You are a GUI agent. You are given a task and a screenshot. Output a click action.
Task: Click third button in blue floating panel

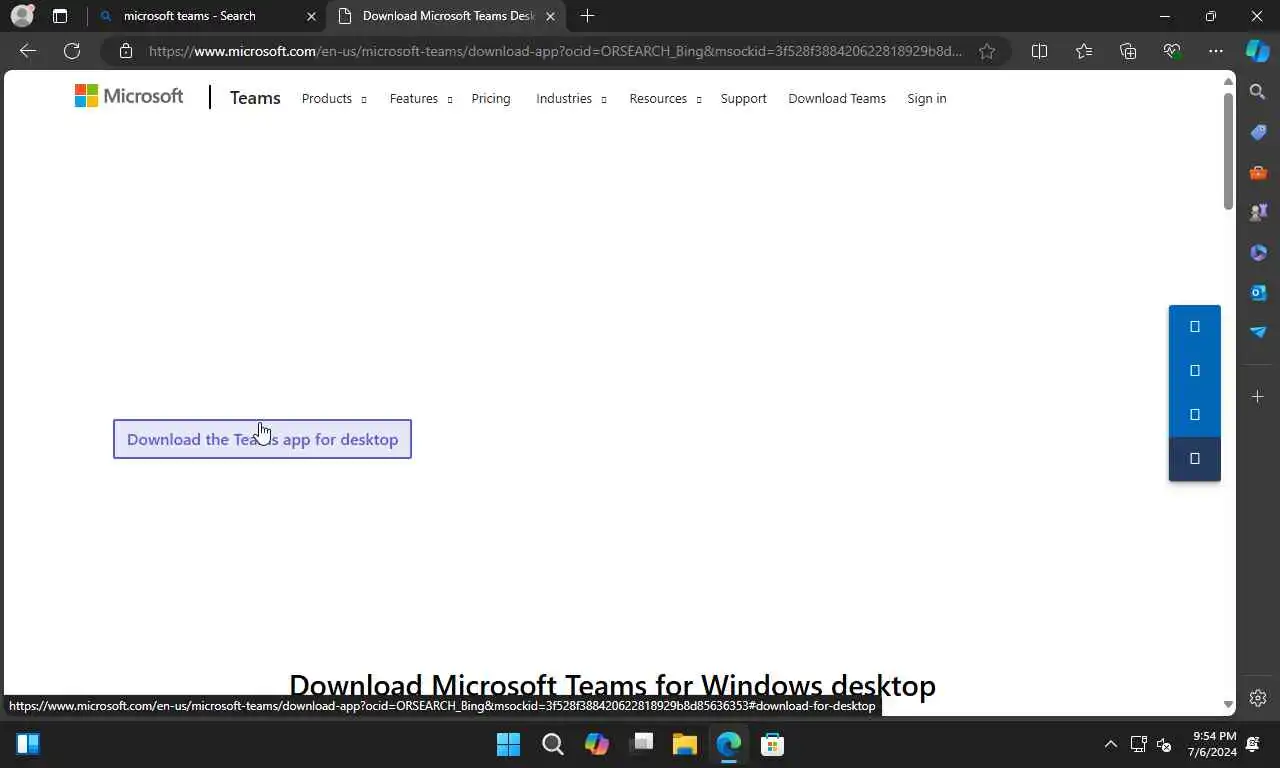coord(1194,415)
